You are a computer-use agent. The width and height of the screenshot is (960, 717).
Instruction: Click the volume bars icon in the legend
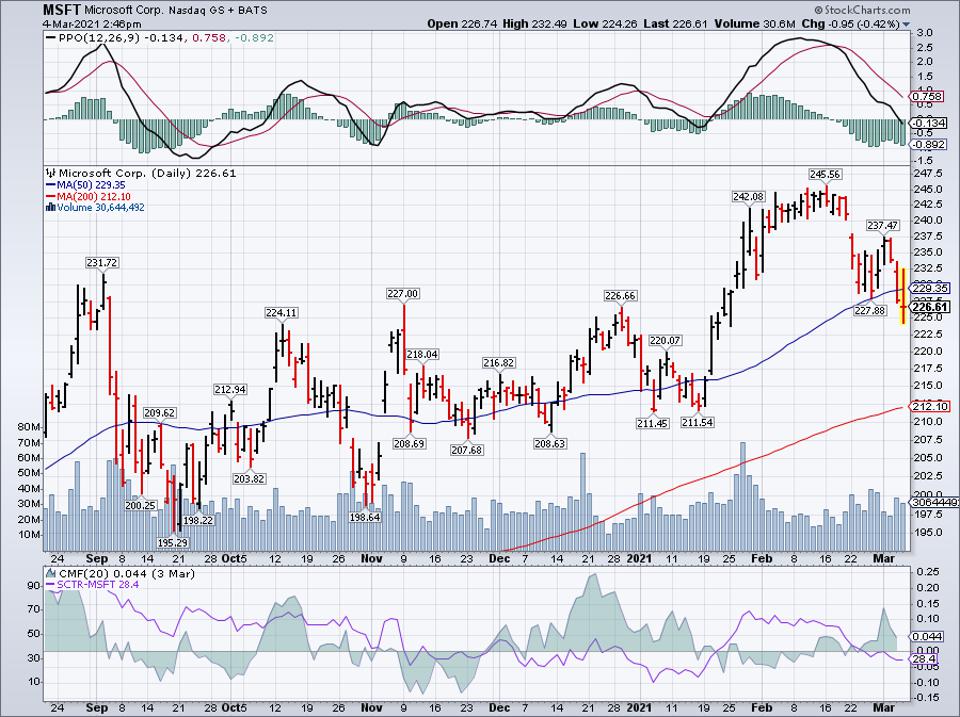[x=49, y=208]
